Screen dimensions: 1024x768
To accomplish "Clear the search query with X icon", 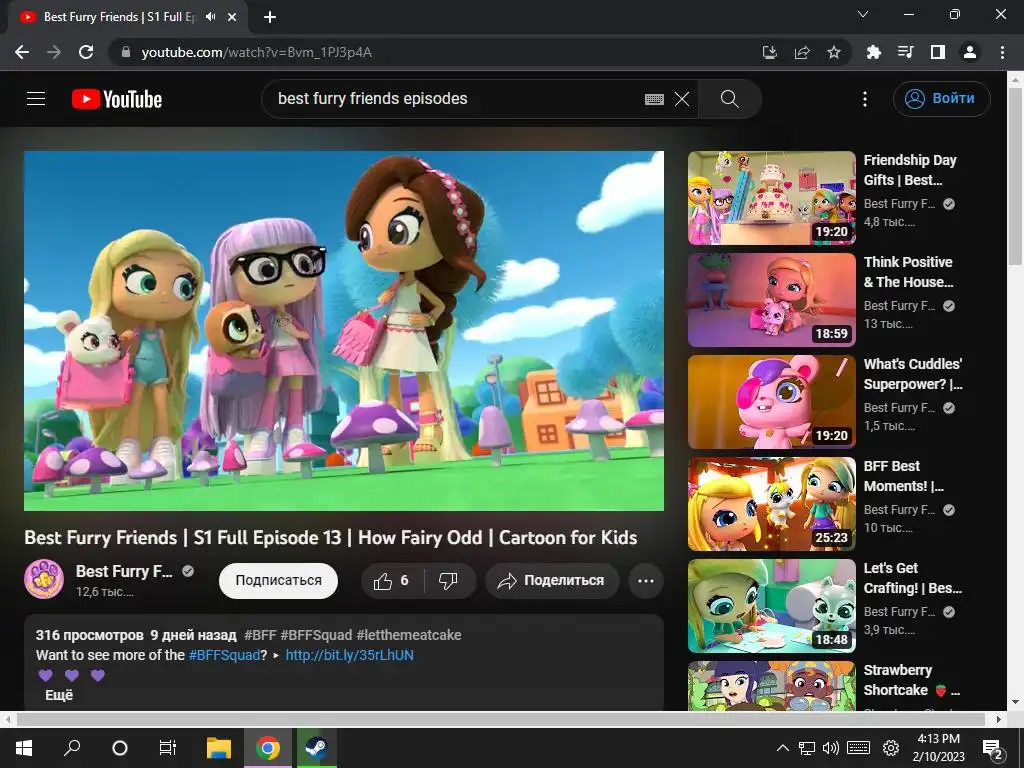I will point(682,99).
